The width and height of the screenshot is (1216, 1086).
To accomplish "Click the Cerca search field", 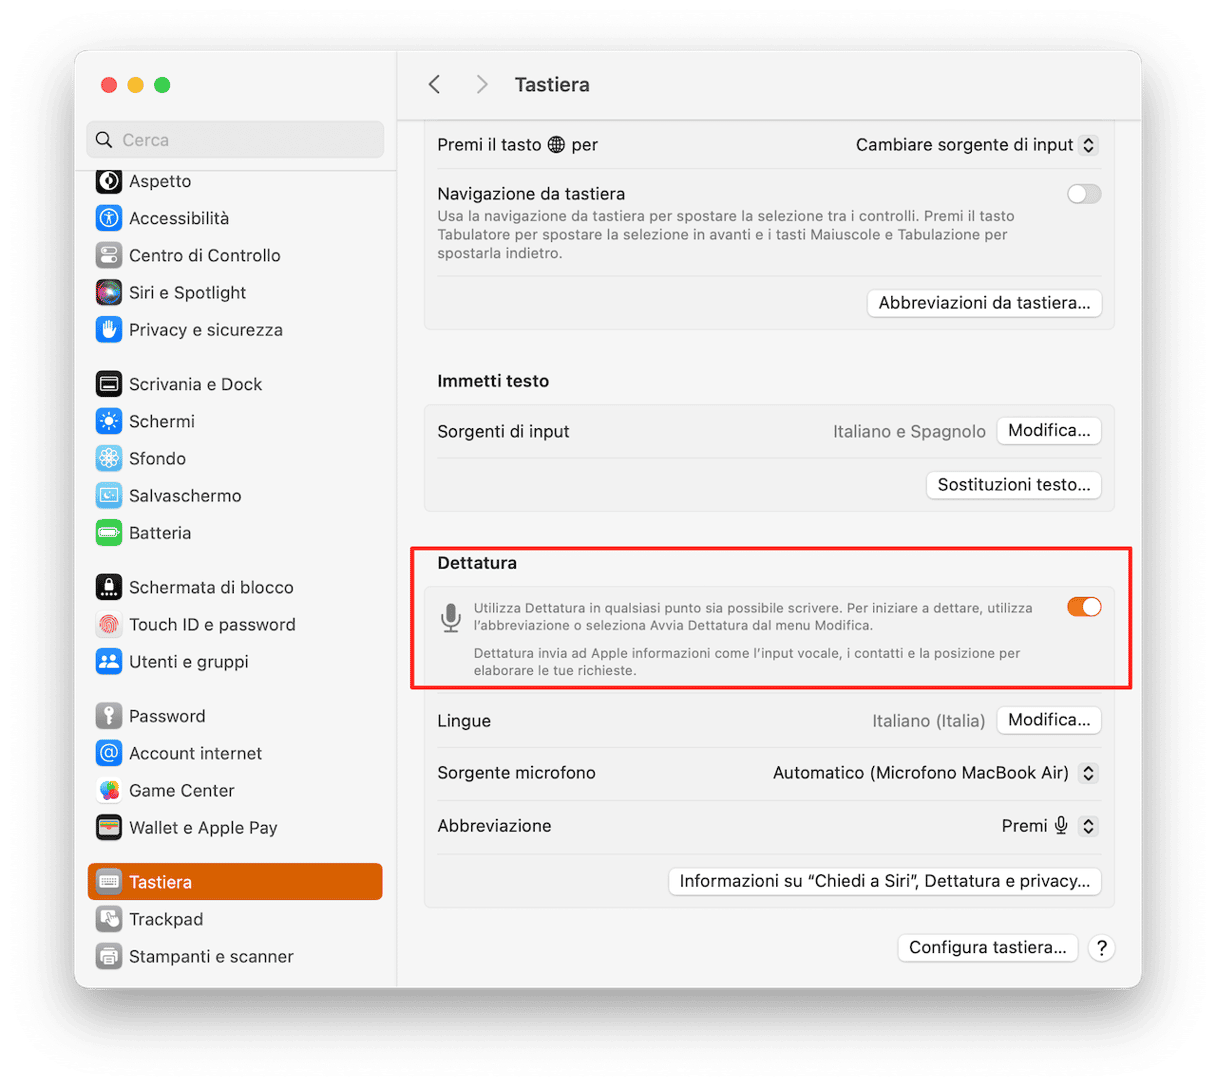I will (x=235, y=140).
